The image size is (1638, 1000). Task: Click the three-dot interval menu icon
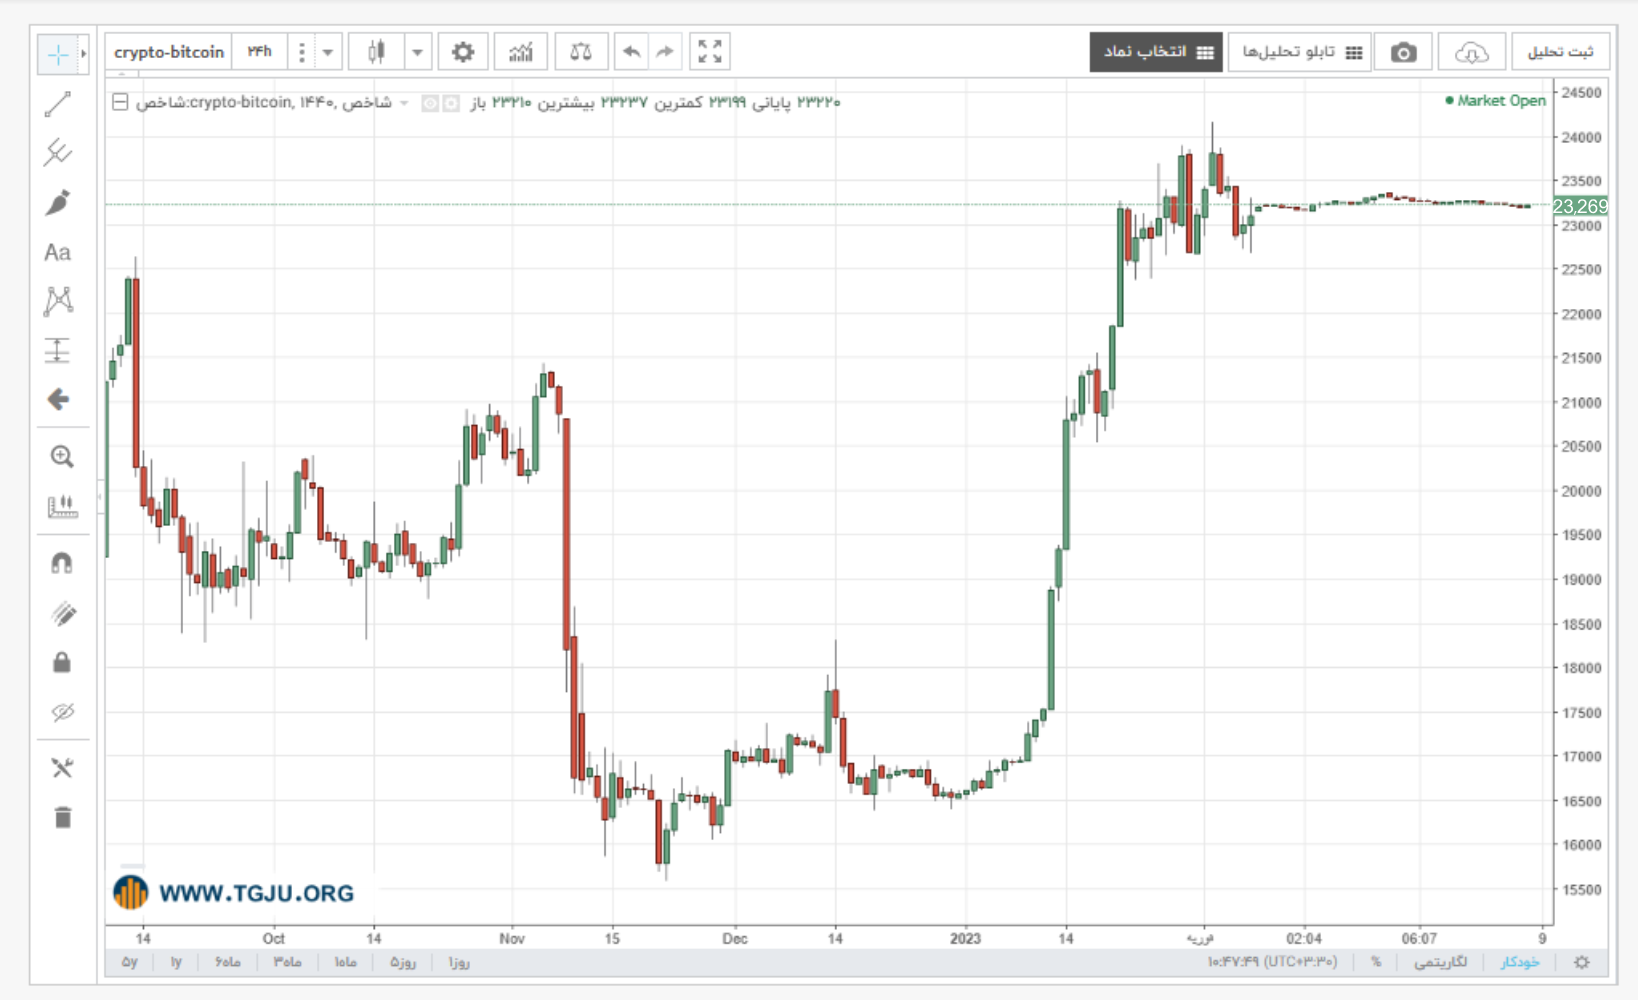302,52
